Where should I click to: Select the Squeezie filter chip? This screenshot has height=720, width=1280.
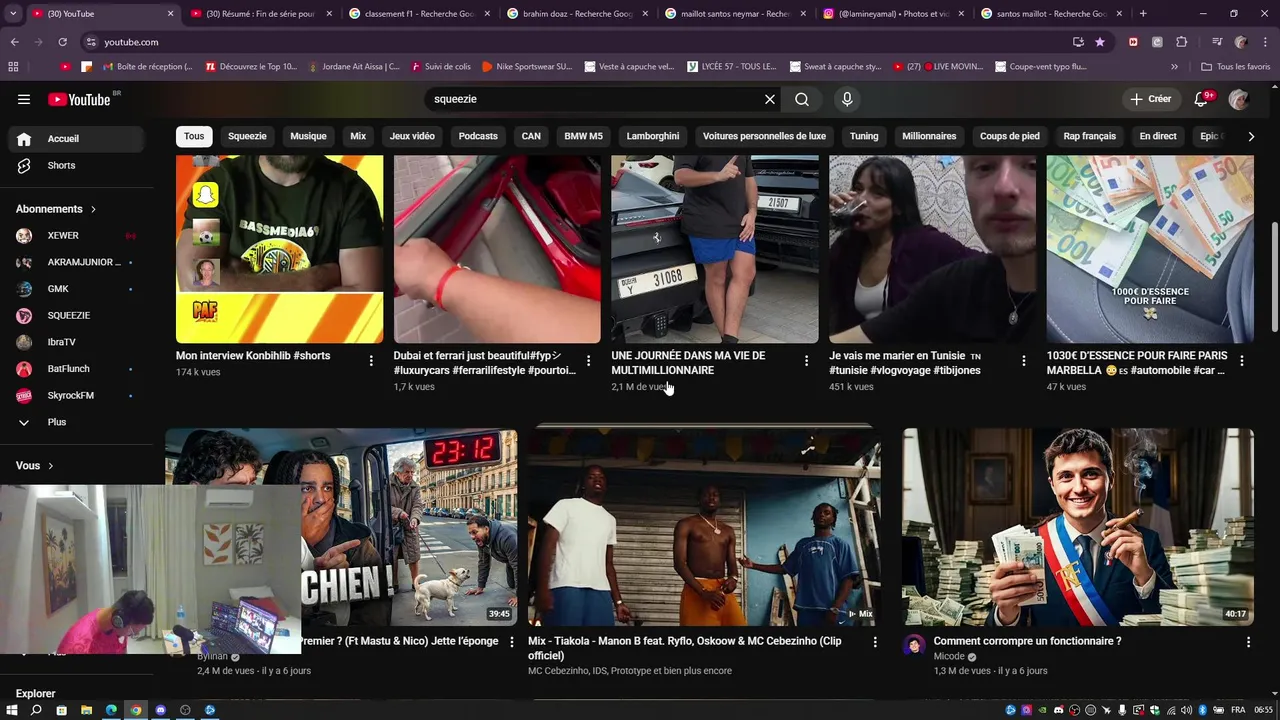[x=247, y=136]
